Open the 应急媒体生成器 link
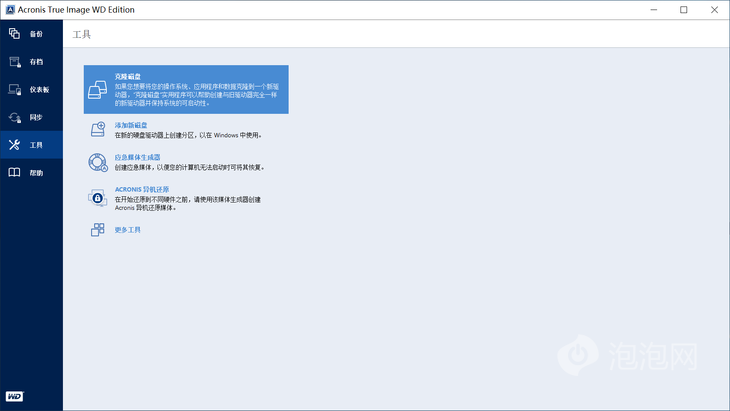This screenshot has width=730, height=411. 137,157
